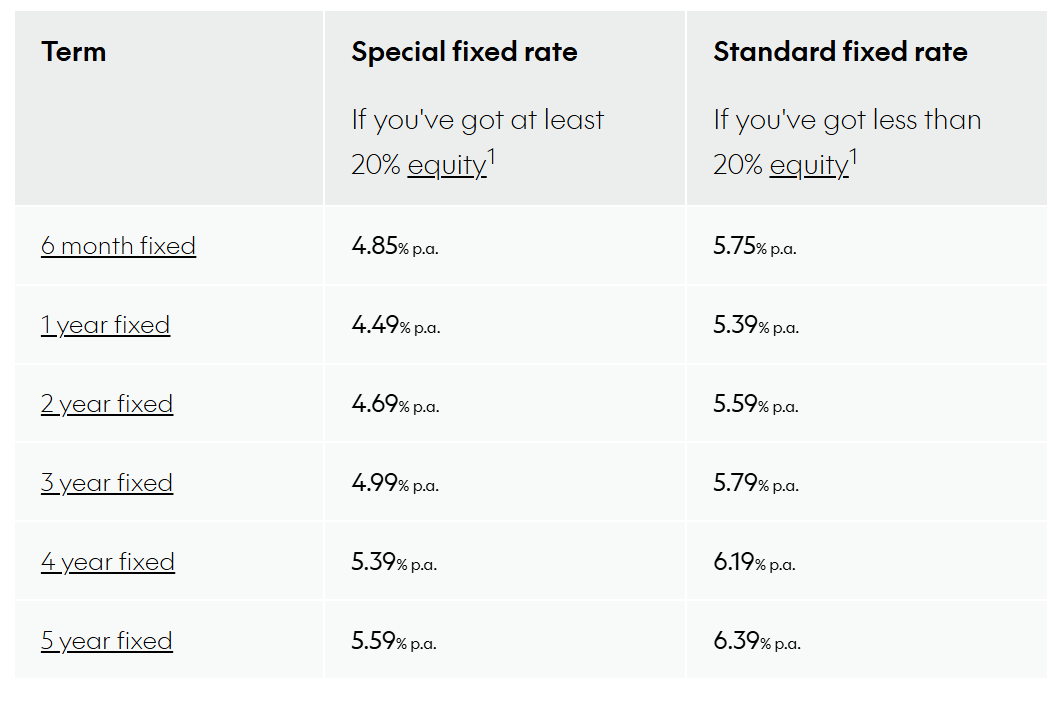Click the 4.69% p.a. rate value
The height and width of the screenshot is (720, 1049).
(395, 404)
